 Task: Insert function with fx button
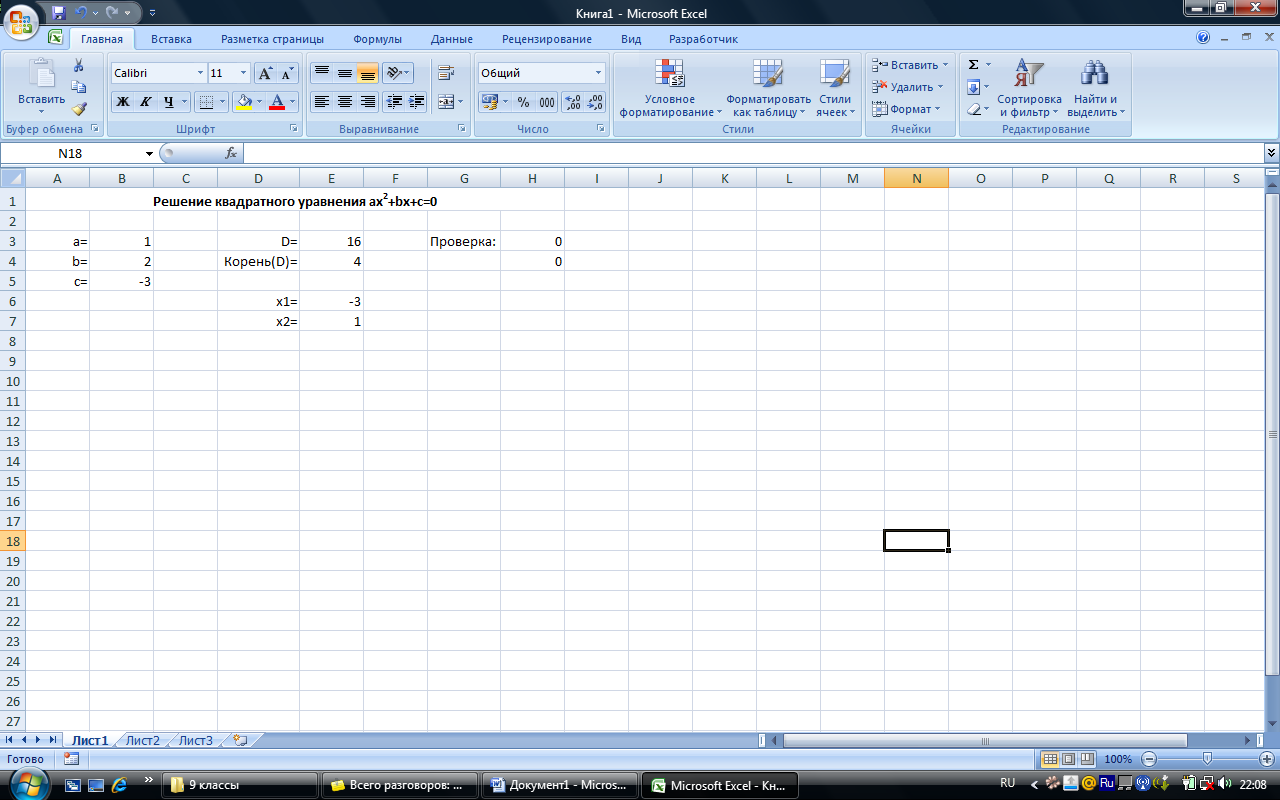230,153
